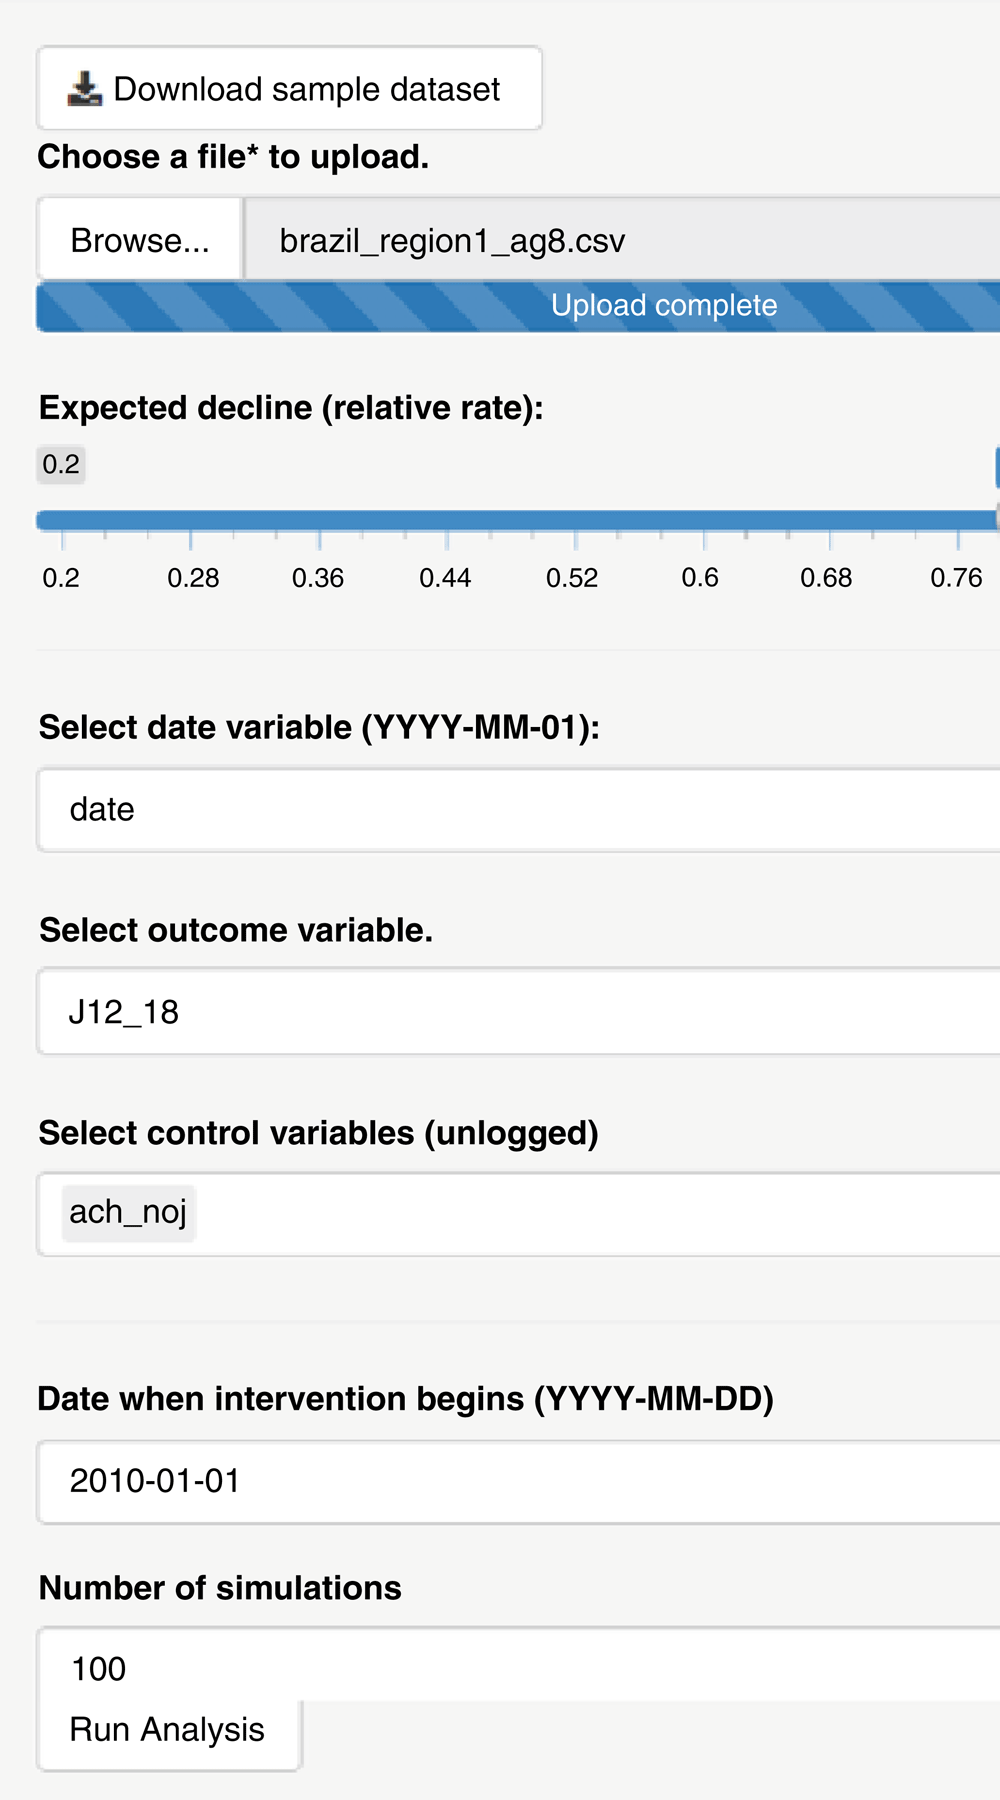Set decline slider to the 0.44 tick

447,520
